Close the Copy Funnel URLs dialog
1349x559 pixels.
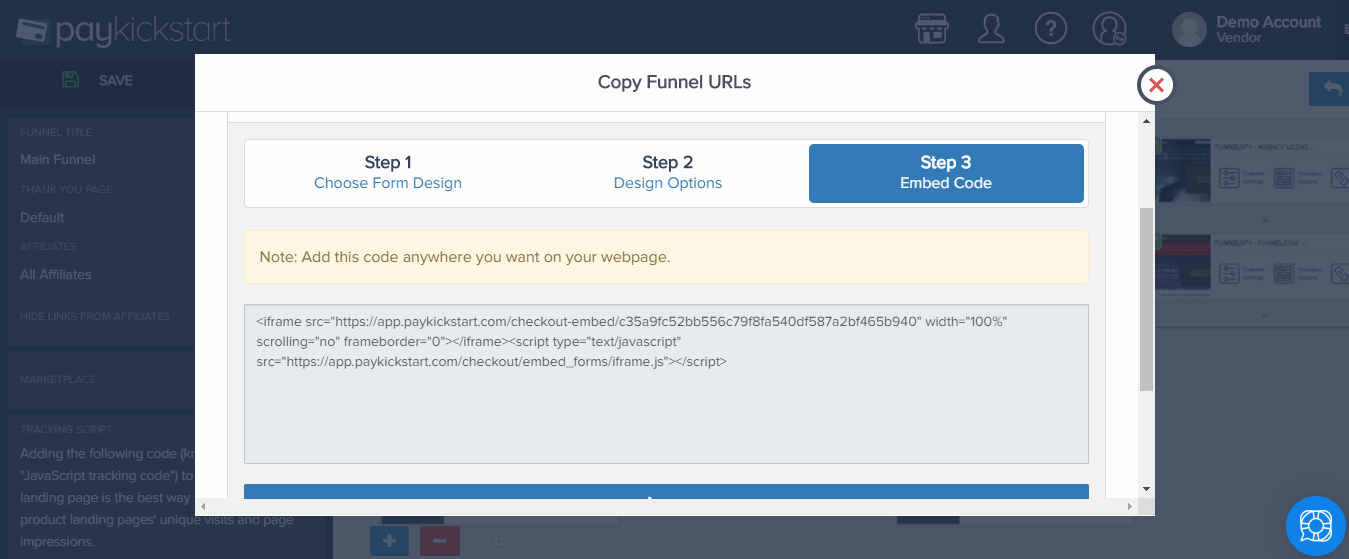coord(1156,85)
